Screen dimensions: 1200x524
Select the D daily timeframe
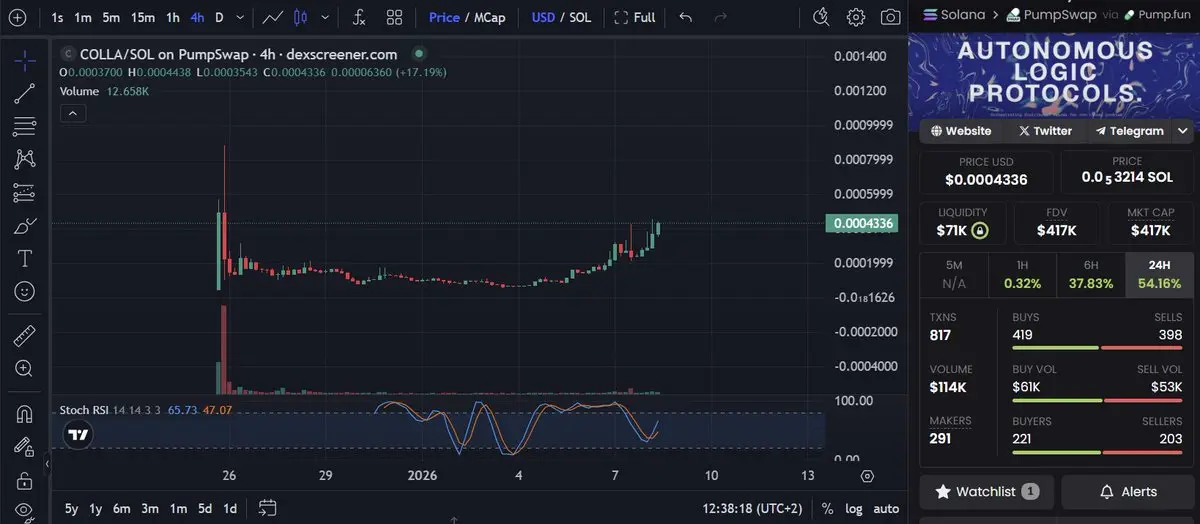click(220, 17)
